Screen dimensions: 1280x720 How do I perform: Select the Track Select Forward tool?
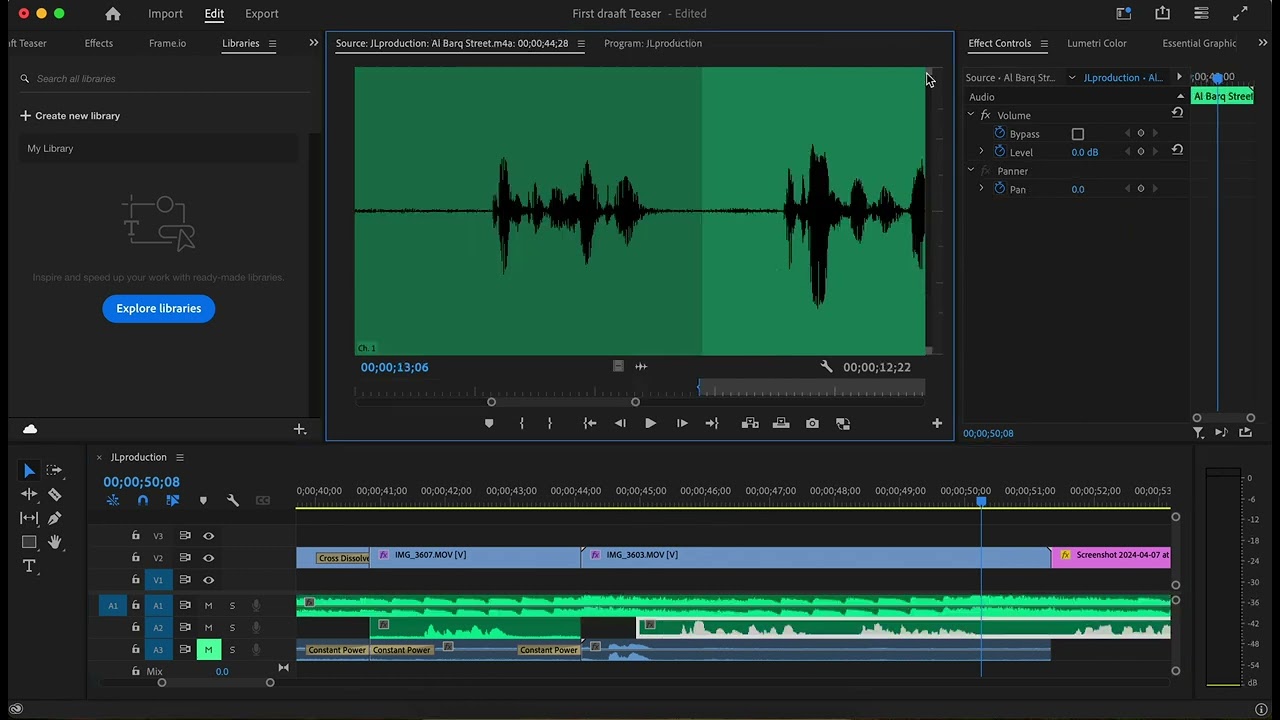(54, 470)
